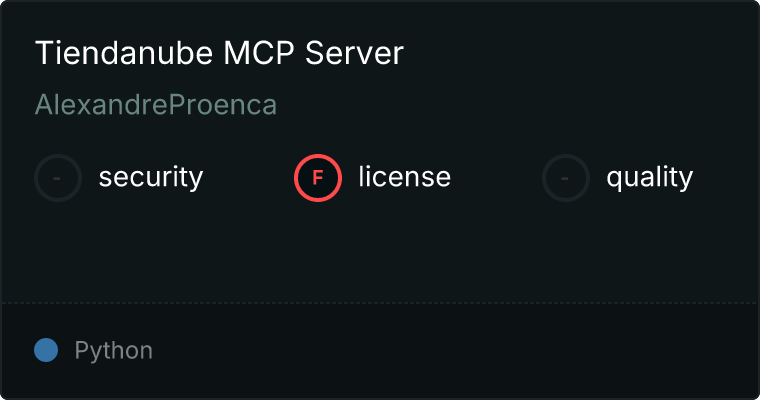The width and height of the screenshot is (760, 400).
Task: Click the security label text
Action: pos(151,178)
